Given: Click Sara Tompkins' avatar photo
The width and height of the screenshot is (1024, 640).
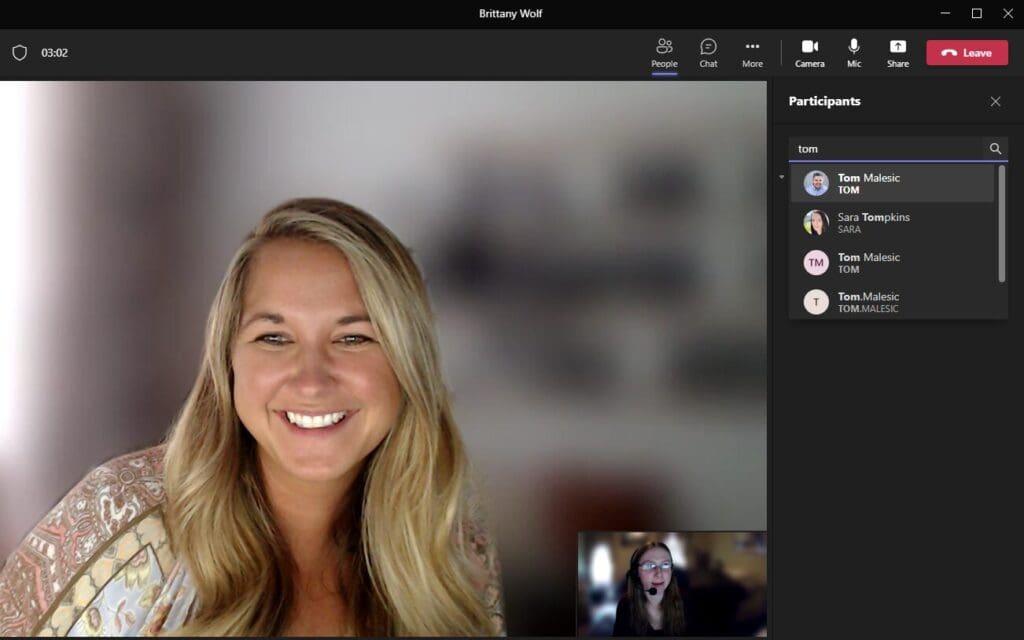Looking at the screenshot, I should pyautogui.click(x=816, y=223).
